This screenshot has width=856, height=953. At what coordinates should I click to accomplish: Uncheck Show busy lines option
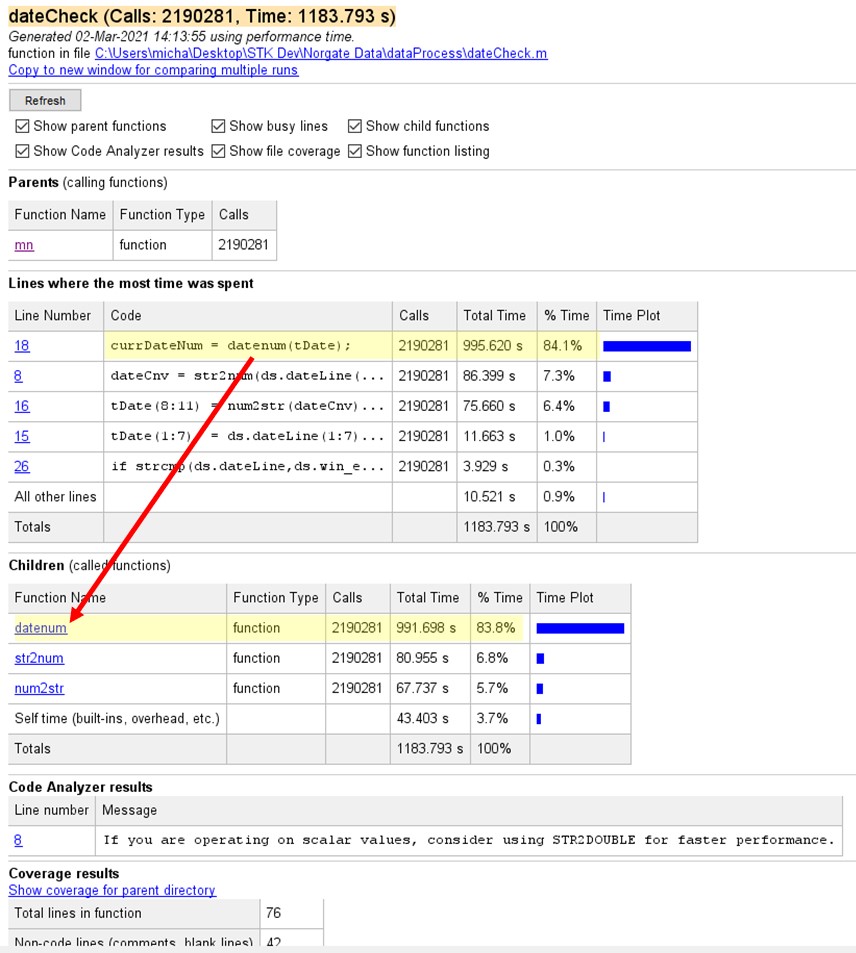click(219, 127)
